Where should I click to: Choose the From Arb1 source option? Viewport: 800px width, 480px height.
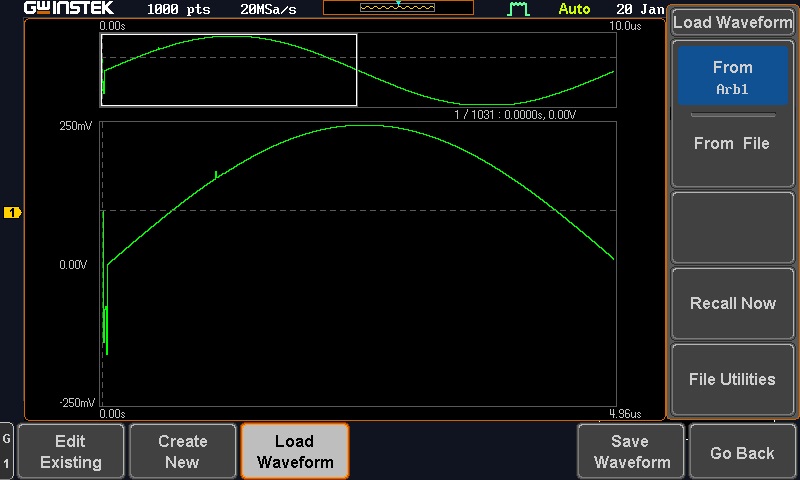[732, 78]
